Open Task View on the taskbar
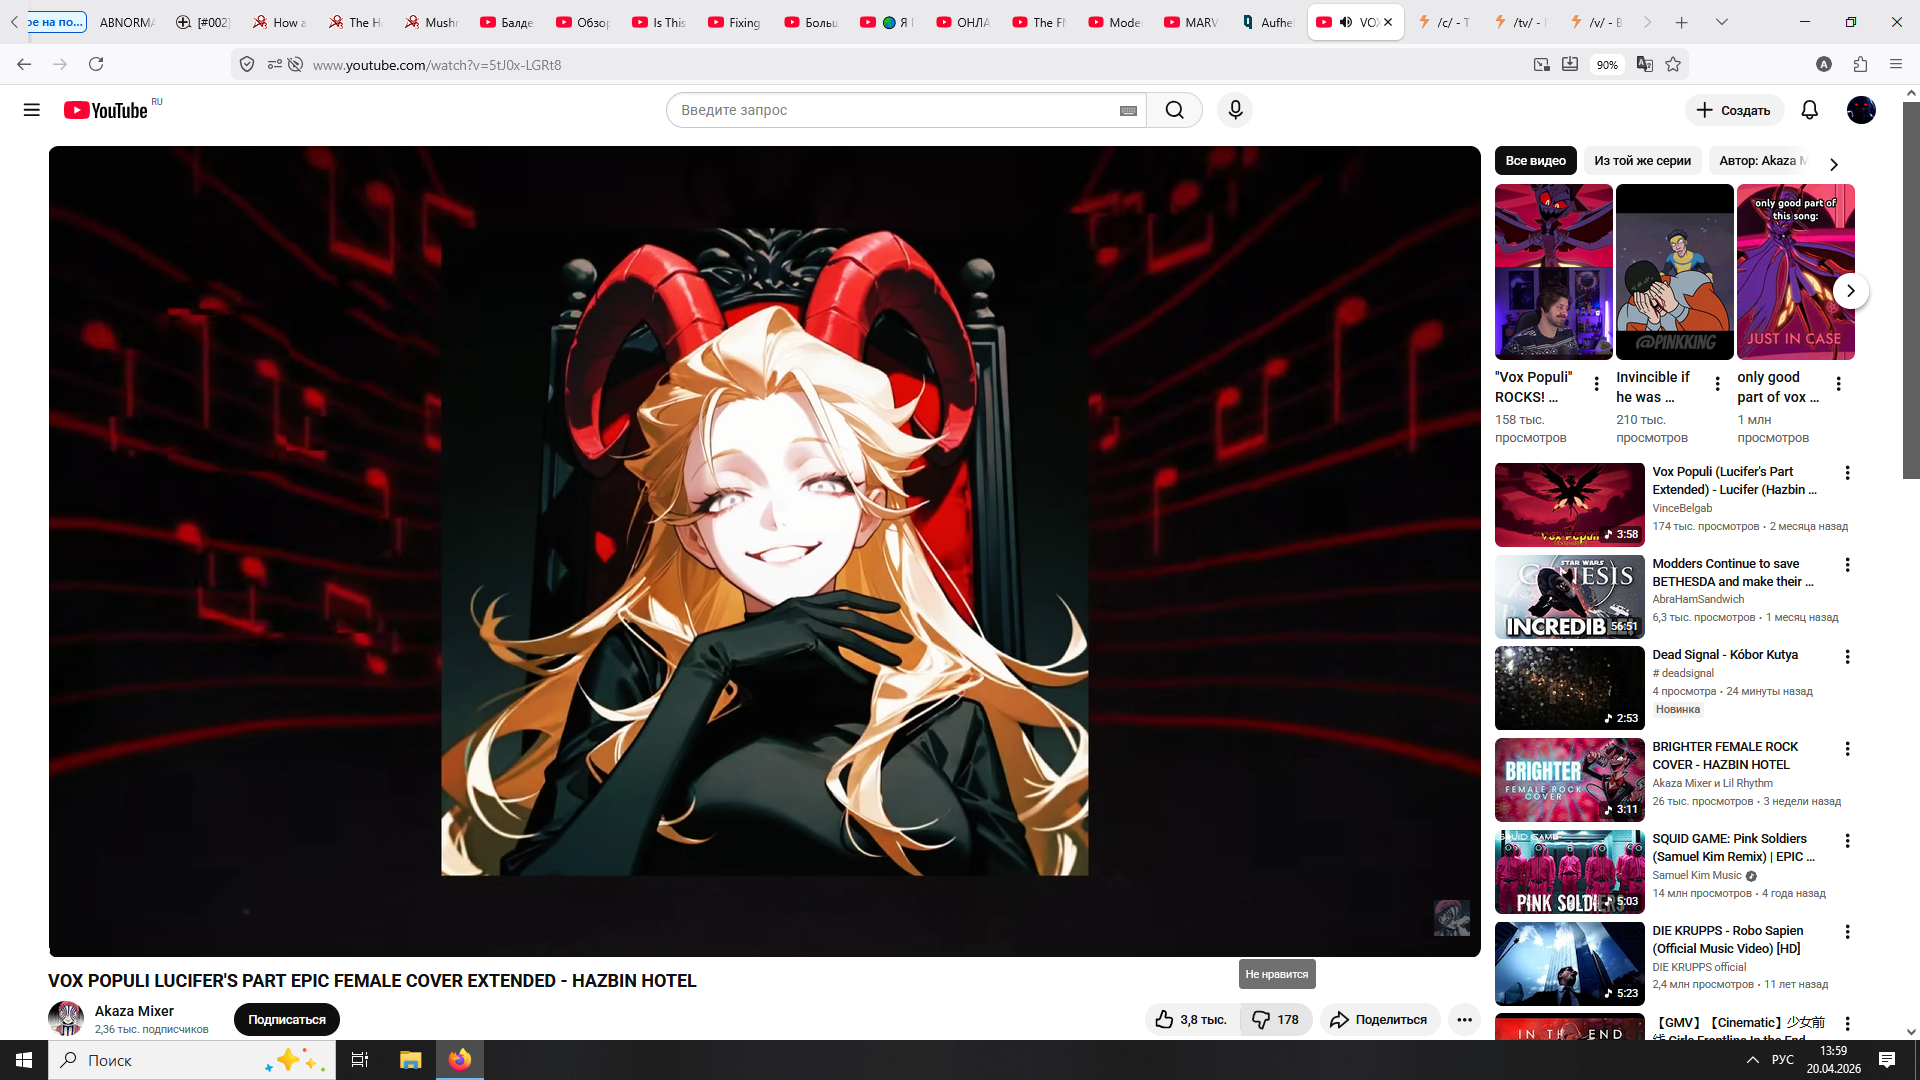Viewport: 1920px width, 1080px height. [360, 1060]
